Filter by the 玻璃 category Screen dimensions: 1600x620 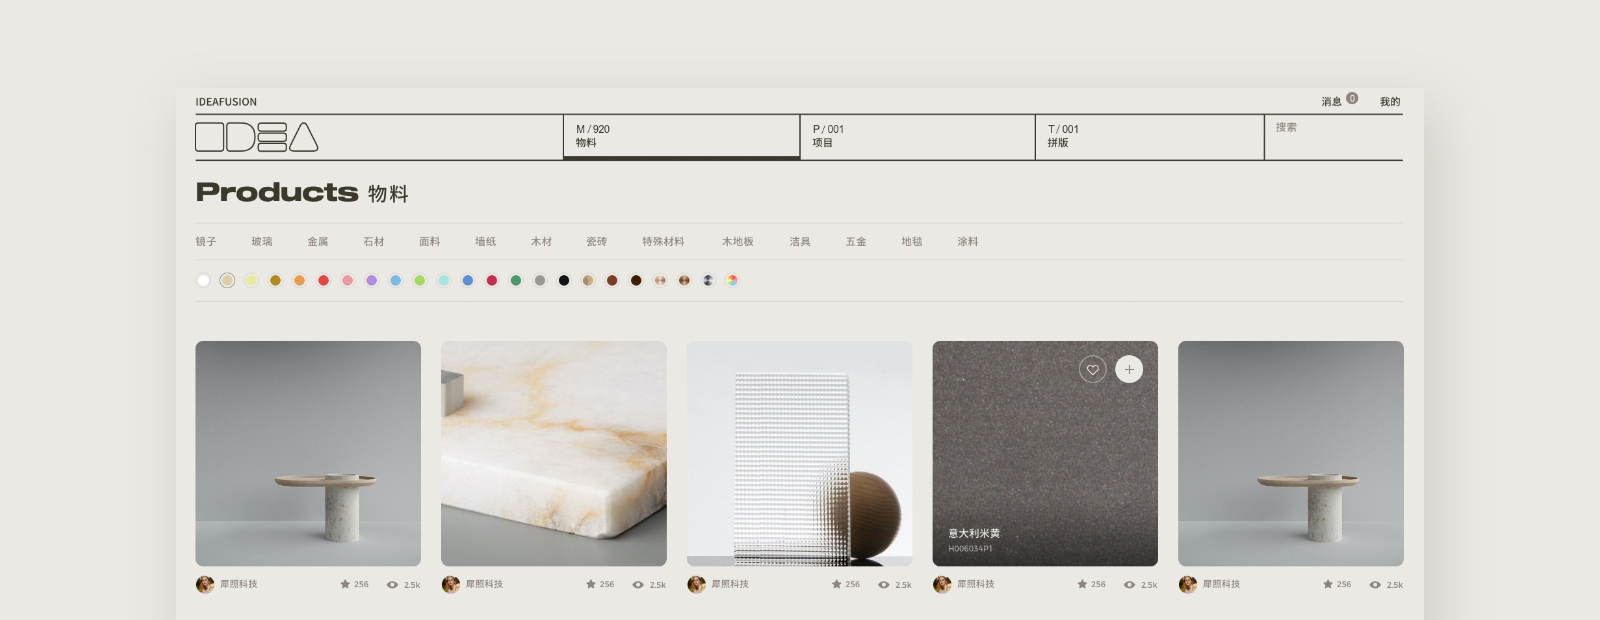(x=262, y=242)
